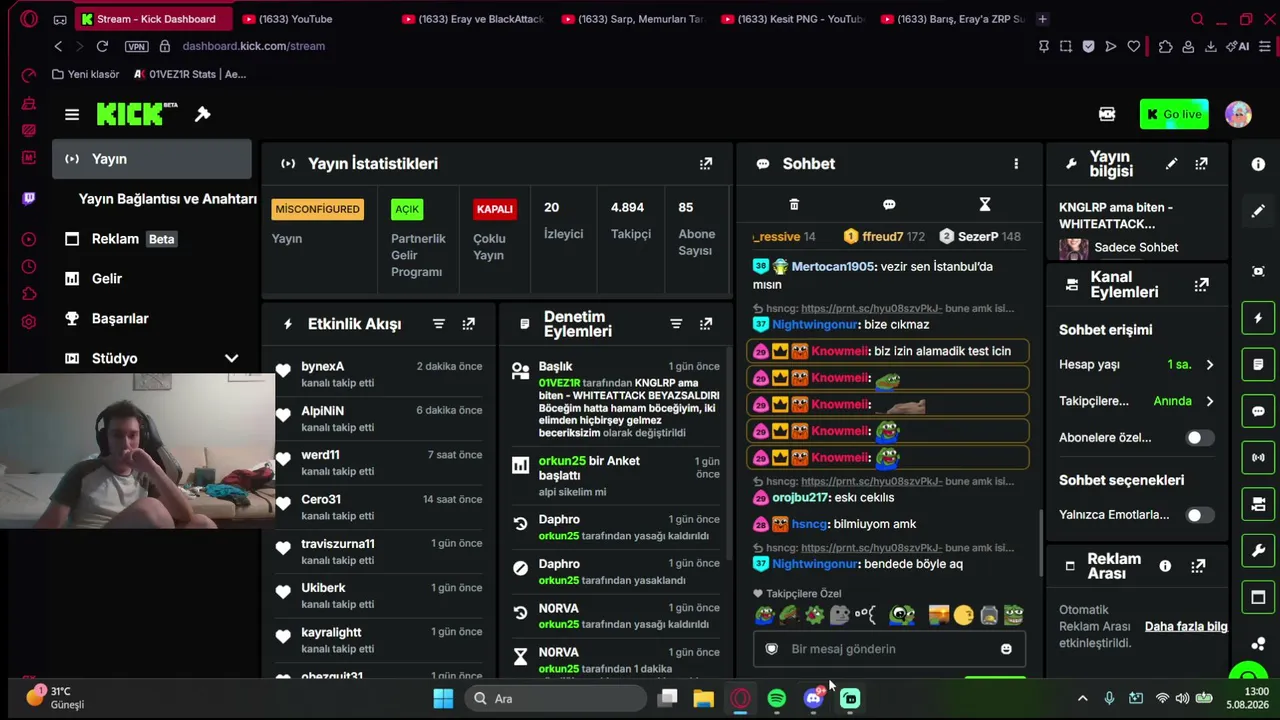1280x720 pixels.
Task: Toggle the chat widget in the right rail
Action: click(1258, 411)
